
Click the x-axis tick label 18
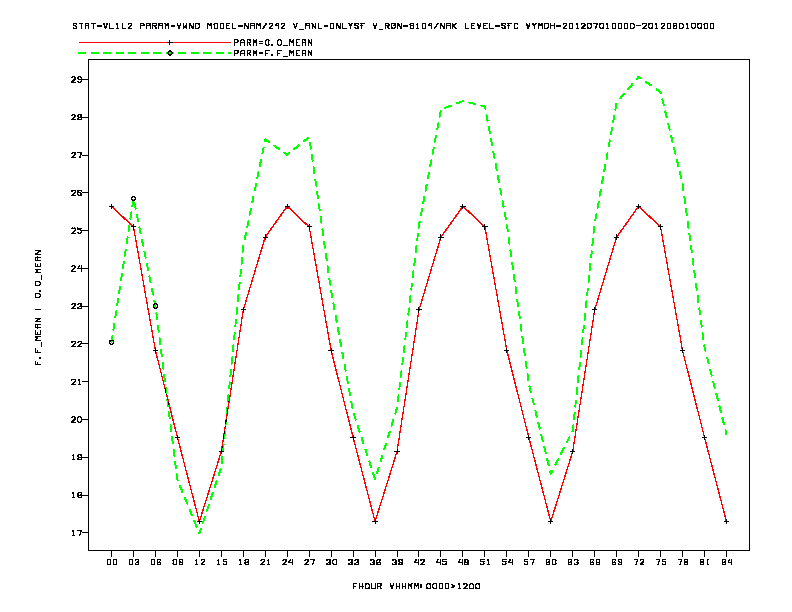243,562
